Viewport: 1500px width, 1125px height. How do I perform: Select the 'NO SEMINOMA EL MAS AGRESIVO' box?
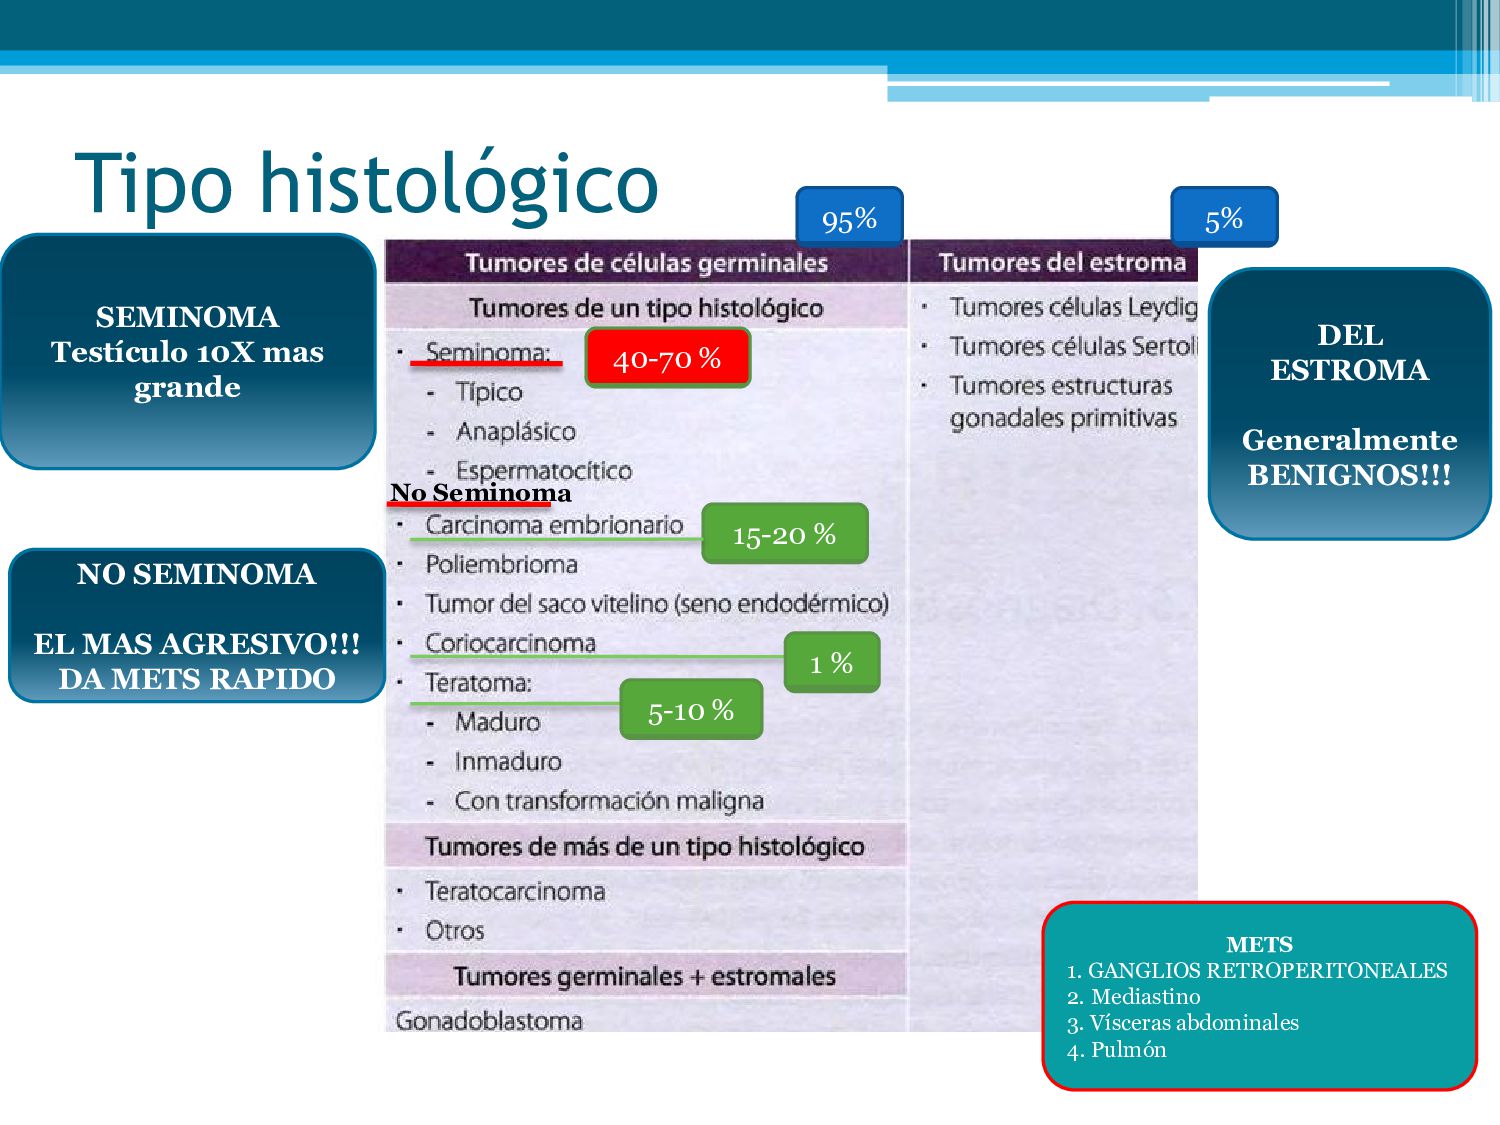click(197, 626)
